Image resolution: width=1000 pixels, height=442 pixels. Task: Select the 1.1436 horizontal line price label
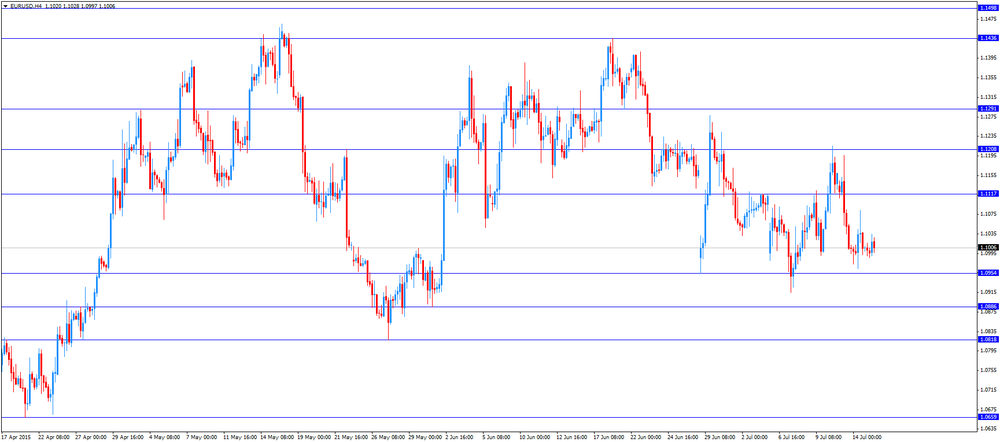tap(987, 38)
